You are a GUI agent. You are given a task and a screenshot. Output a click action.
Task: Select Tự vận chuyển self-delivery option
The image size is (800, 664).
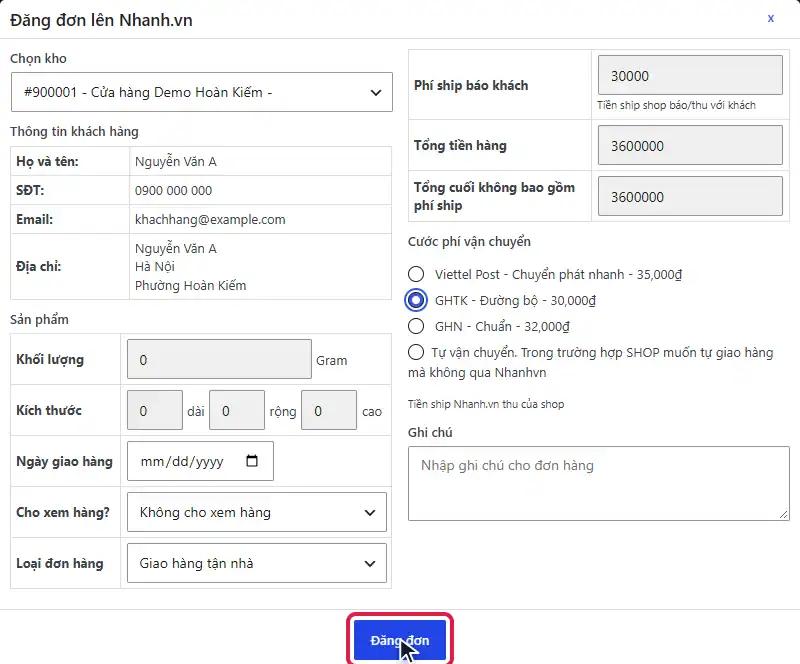tap(416, 352)
